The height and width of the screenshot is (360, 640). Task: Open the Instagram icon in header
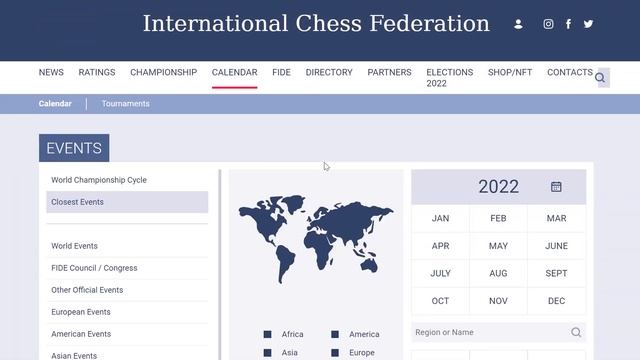click(548, 24)
